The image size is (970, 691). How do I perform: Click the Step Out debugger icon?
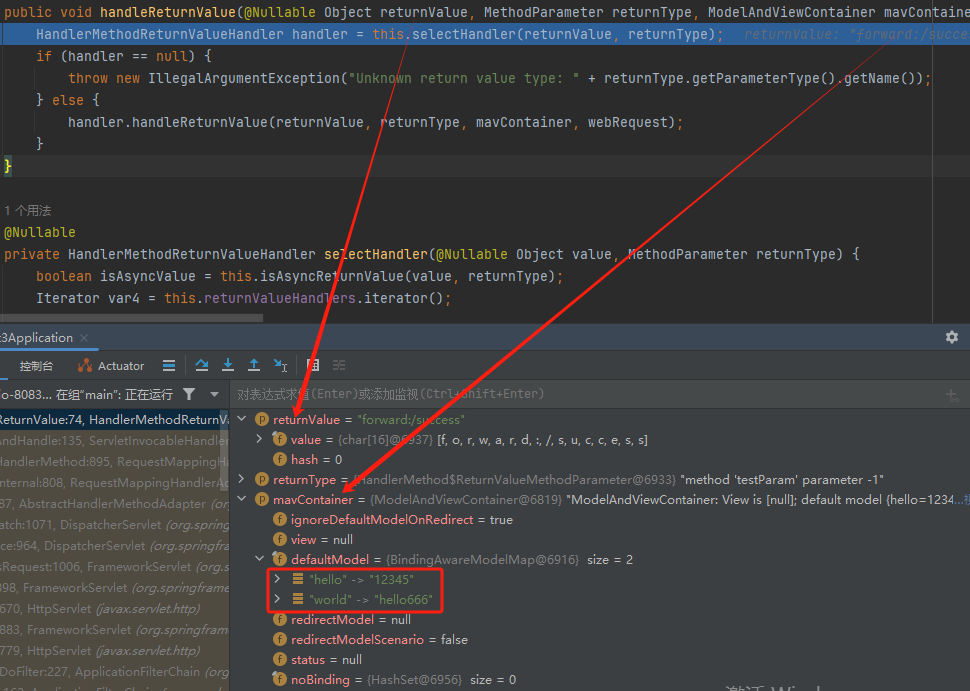pyautogui.click(x=254, y=365)
